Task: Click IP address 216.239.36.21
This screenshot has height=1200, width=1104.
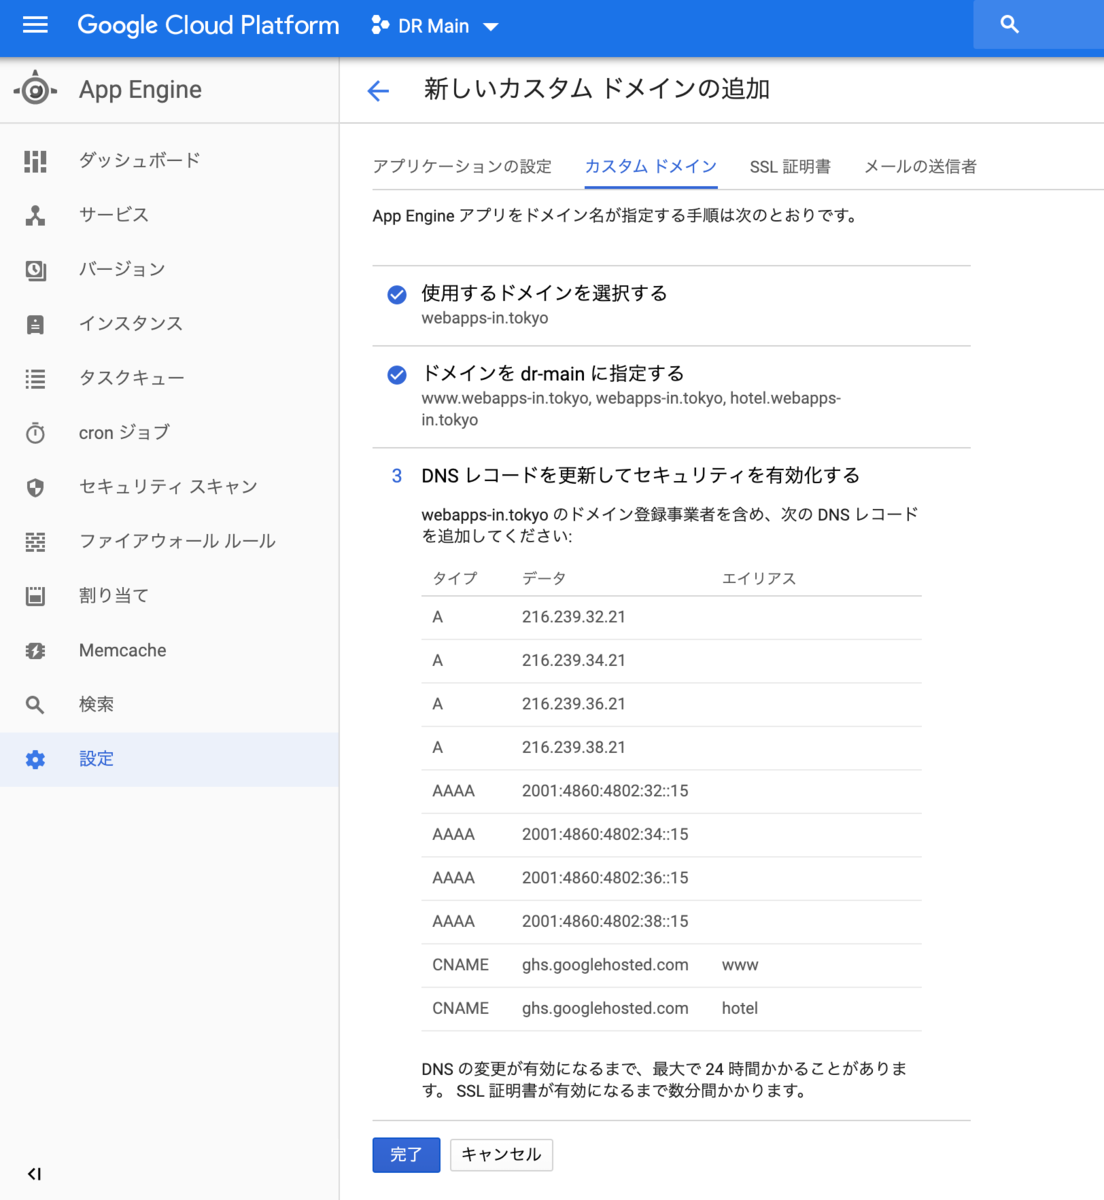Action: tap(574, 704)
